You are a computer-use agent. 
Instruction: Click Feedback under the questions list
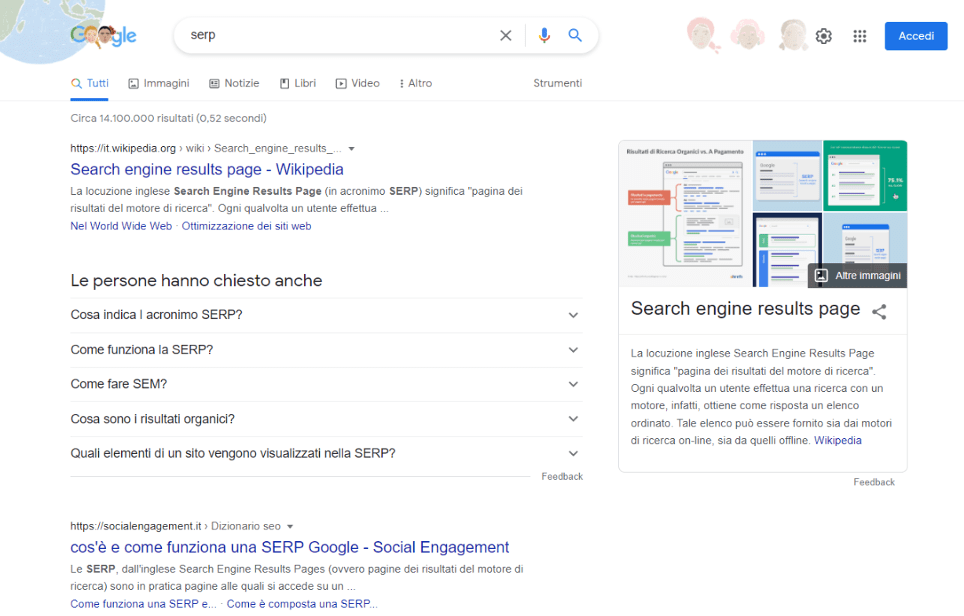pyautogui.click(x=562, y=476)
